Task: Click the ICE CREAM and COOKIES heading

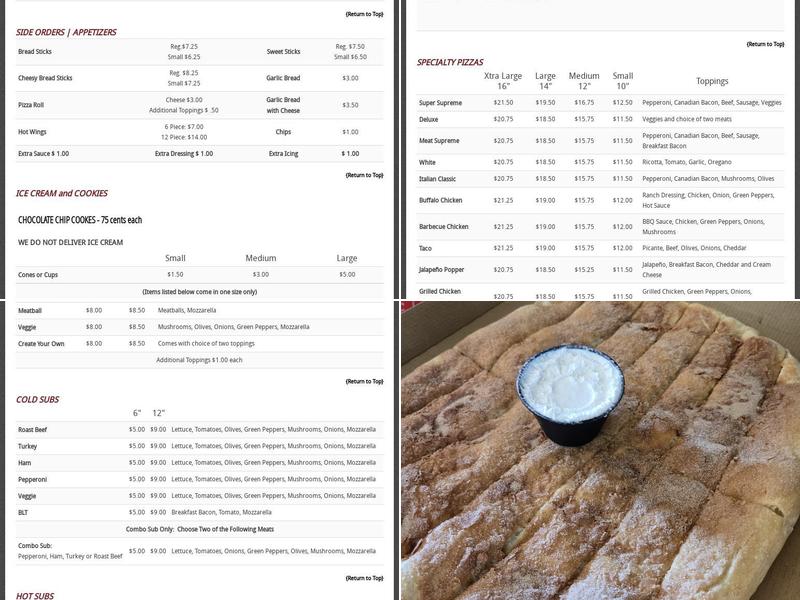Action: tap(62, 191)
